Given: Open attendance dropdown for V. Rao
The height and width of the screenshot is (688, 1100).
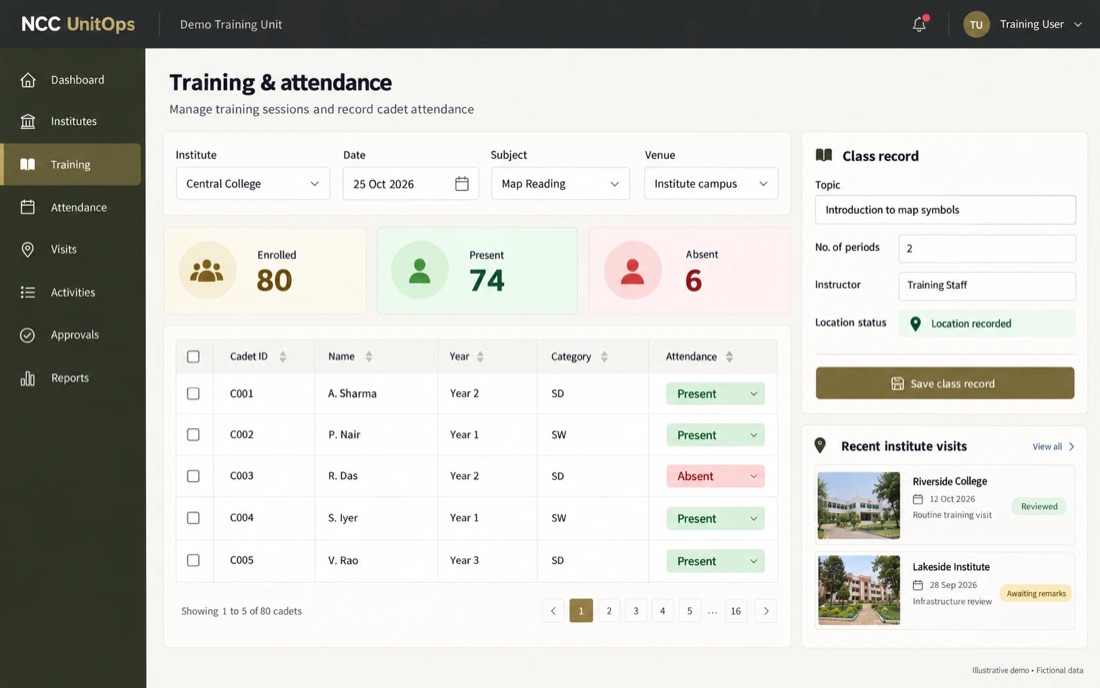Looking at the screenshot, I should click(715, 561).
